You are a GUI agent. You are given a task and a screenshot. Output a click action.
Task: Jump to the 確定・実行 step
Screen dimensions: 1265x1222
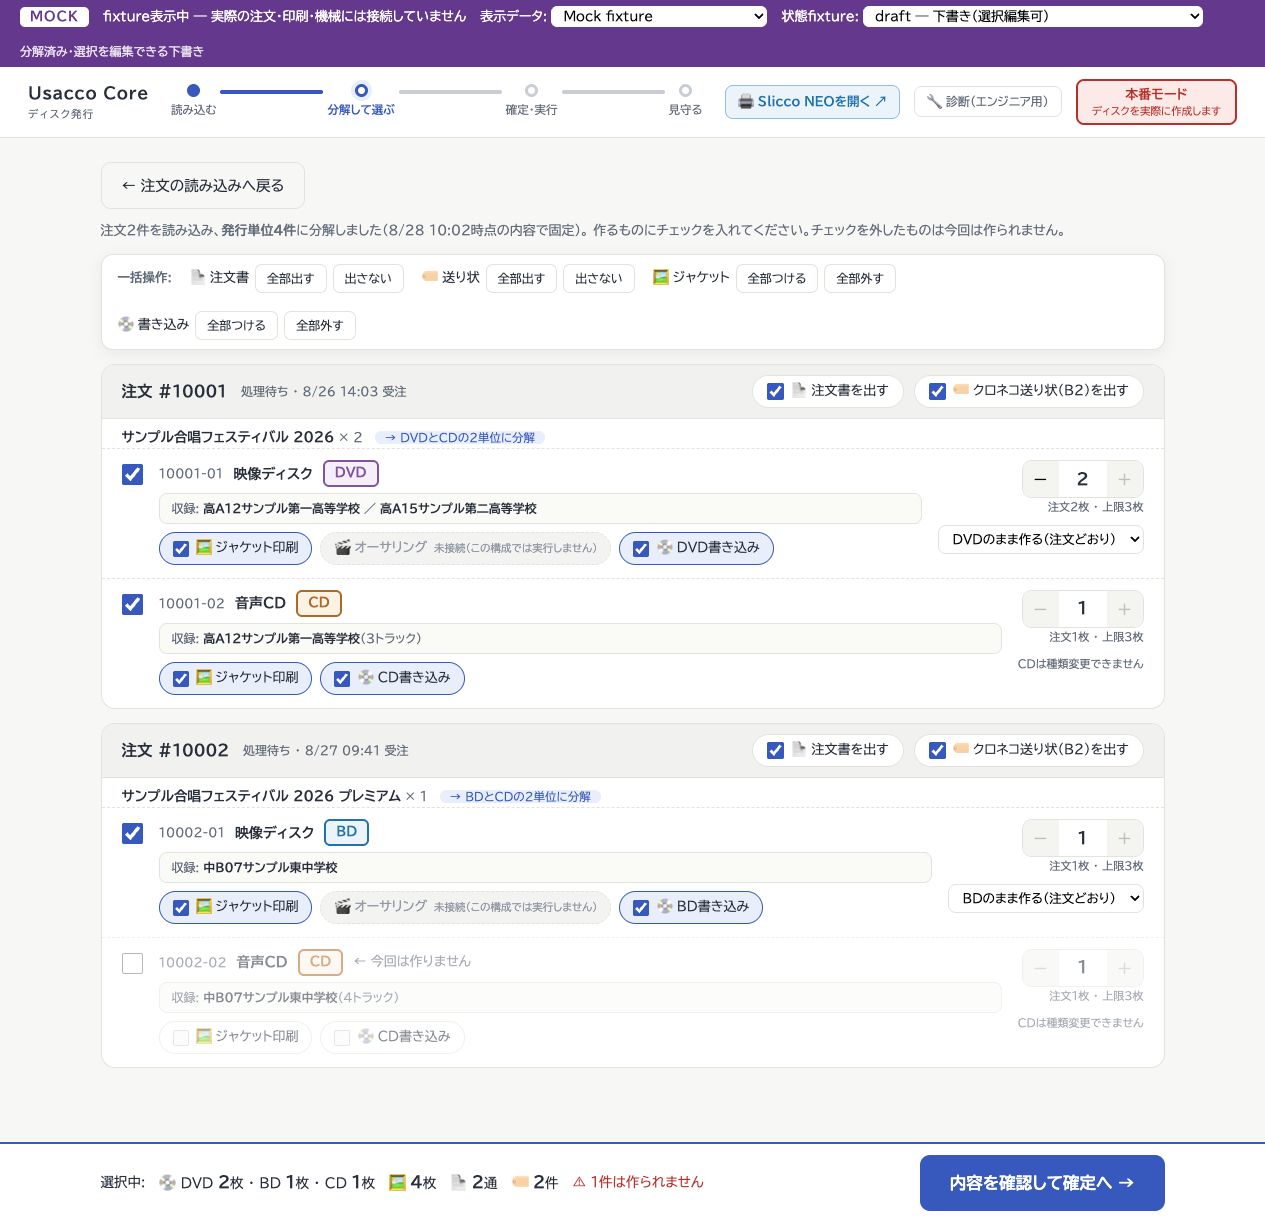531,99
